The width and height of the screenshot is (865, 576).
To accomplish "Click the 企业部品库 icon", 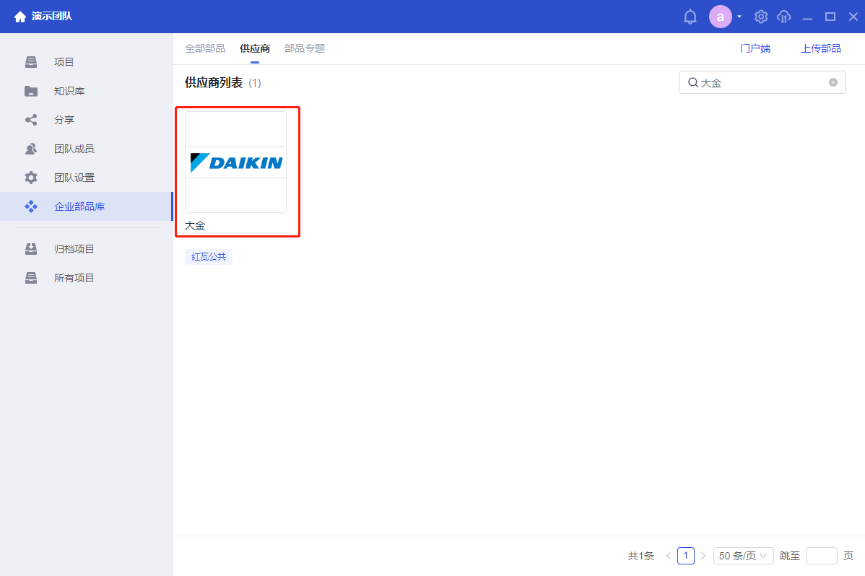I will click(x=31, y=206).
